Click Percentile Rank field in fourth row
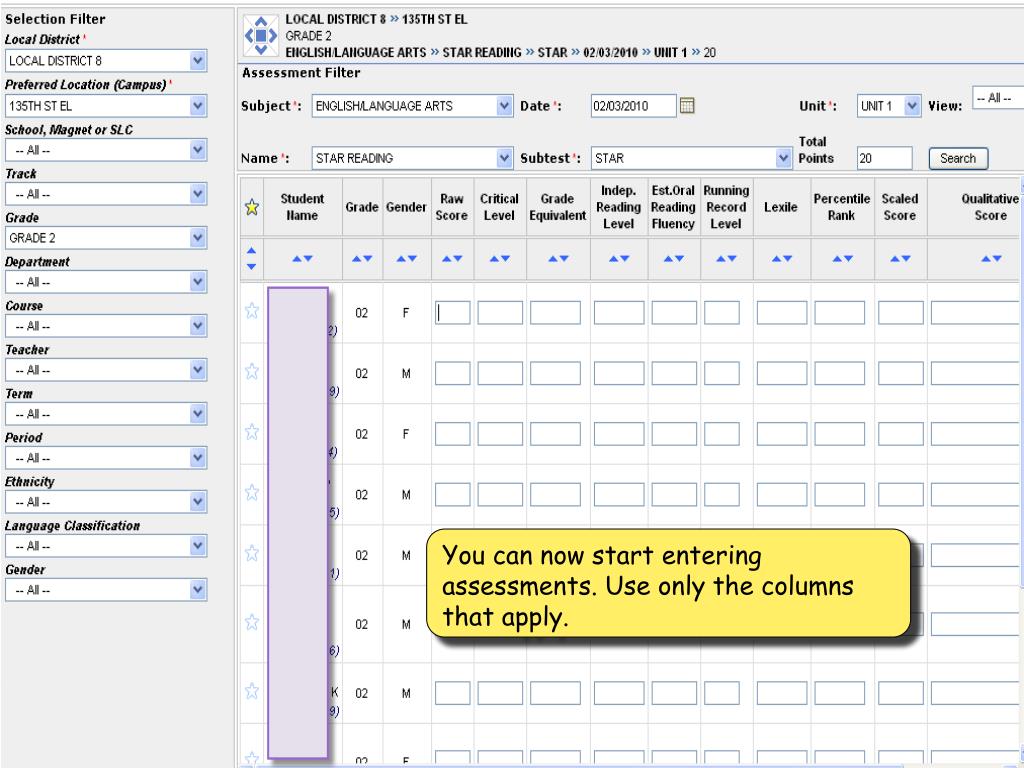 [x=839, y=495]
